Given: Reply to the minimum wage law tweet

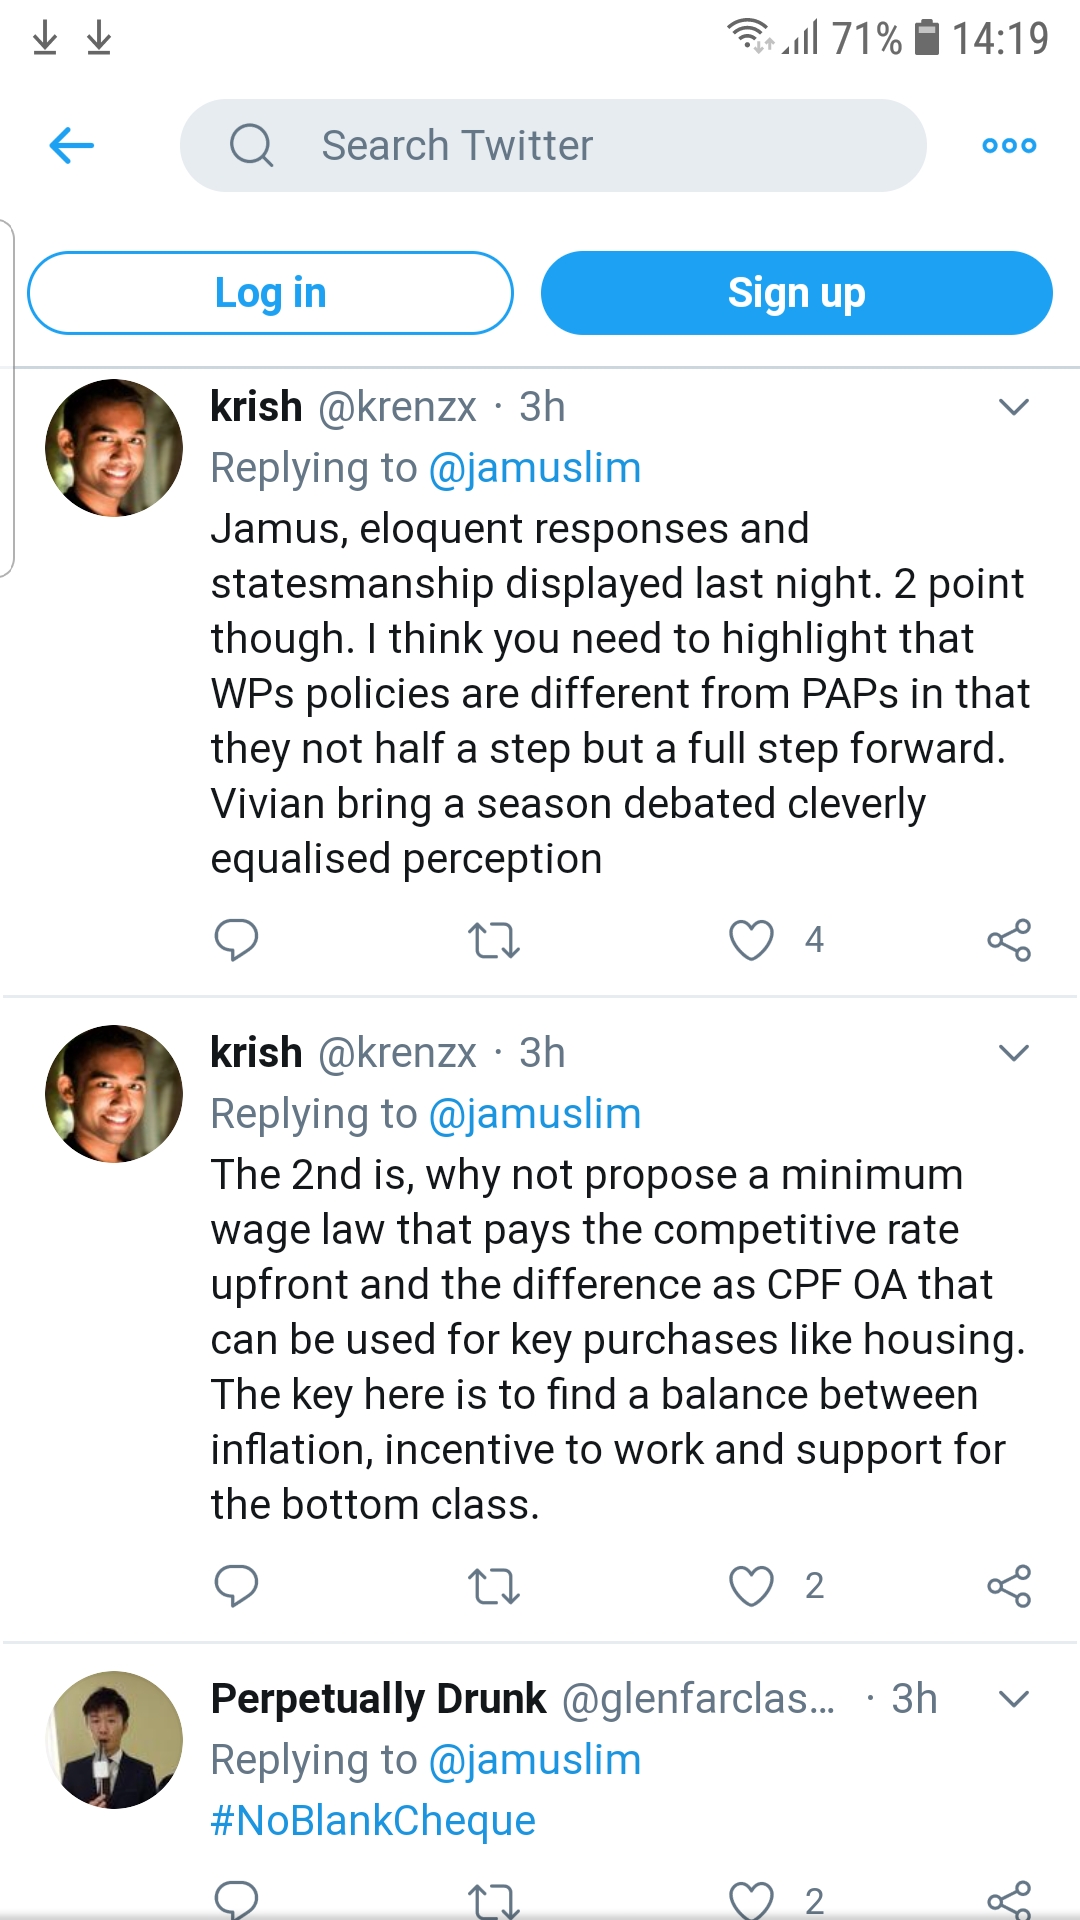Looking at the screenshot, I should pos(236,1586).
